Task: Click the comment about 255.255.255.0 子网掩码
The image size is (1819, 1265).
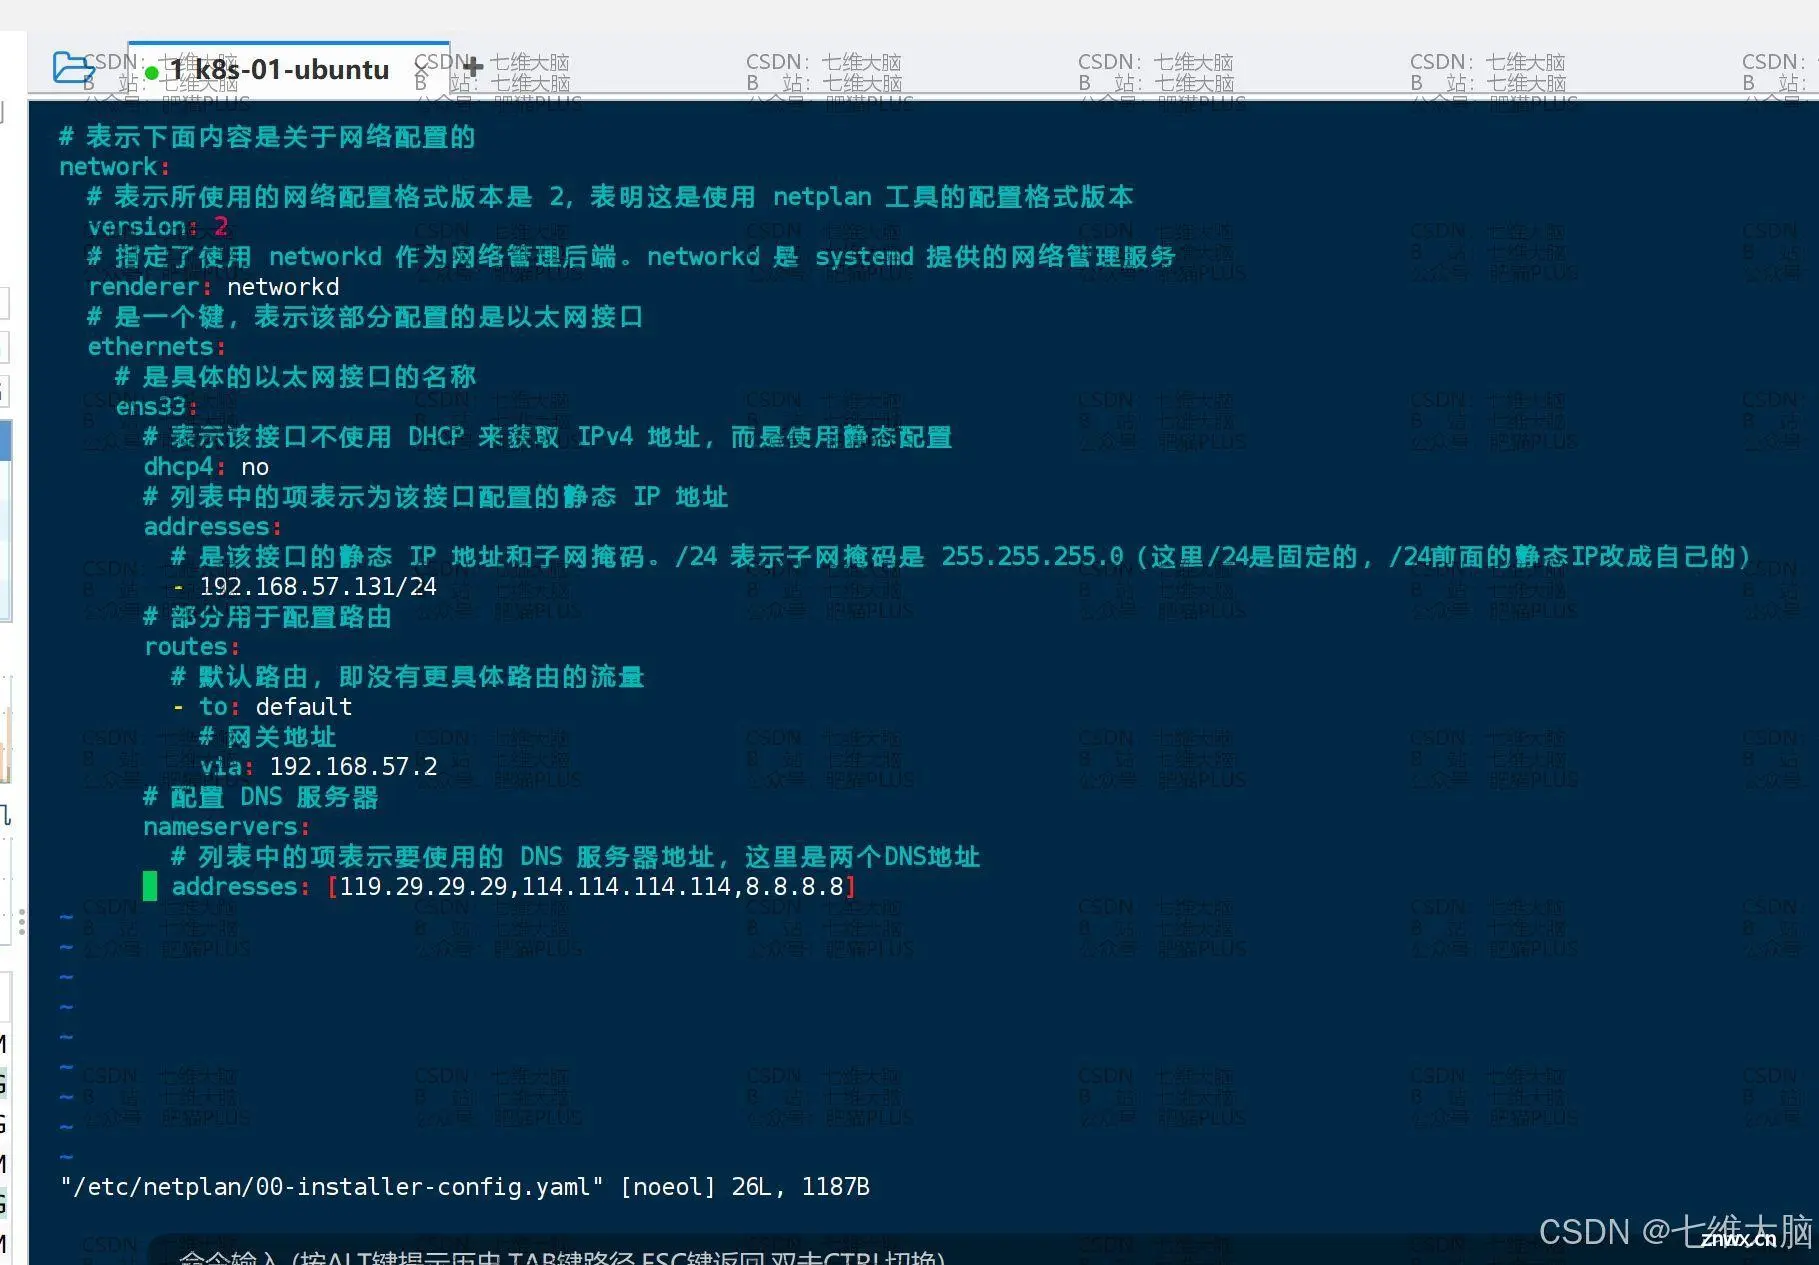Action: [x=960, y=557]
